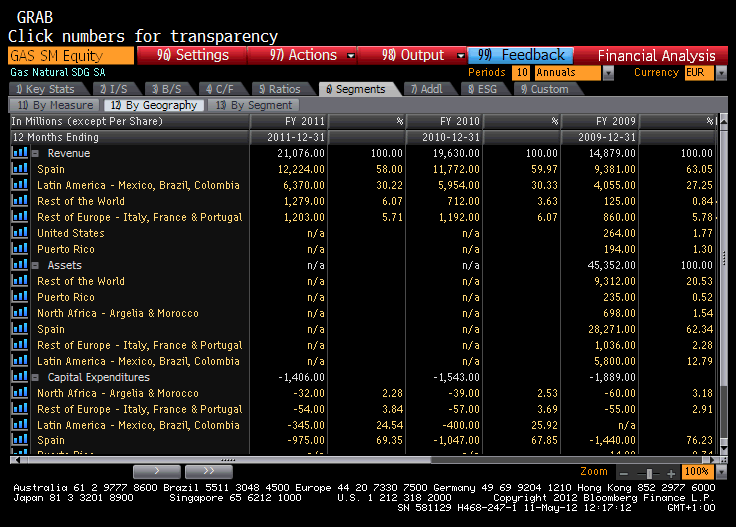
Task: Chart the Latin America revenue row
Action: pos(20,185)
